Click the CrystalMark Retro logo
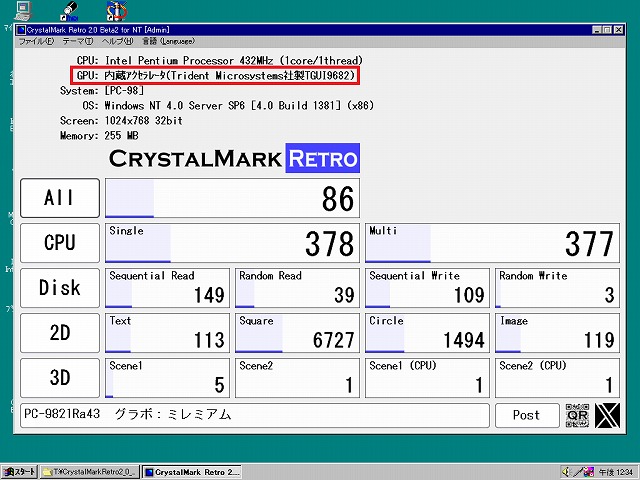The image size is (640, 480). click(x=234, y=158)
